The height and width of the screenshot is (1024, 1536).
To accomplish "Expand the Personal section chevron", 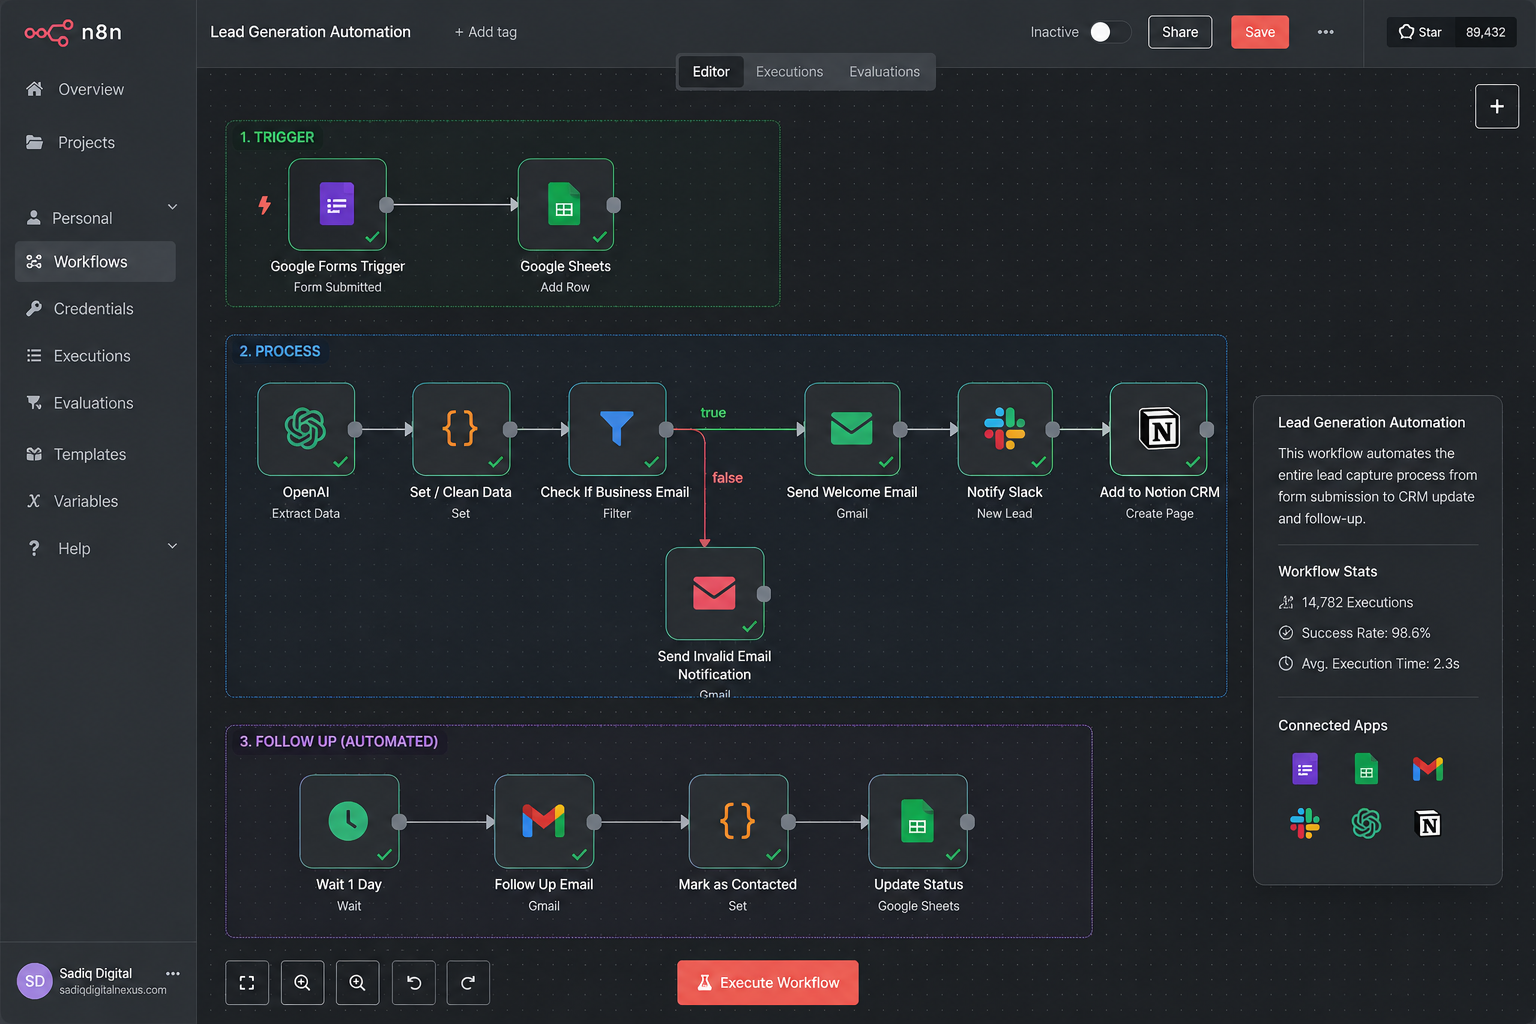I will [172, 207].
